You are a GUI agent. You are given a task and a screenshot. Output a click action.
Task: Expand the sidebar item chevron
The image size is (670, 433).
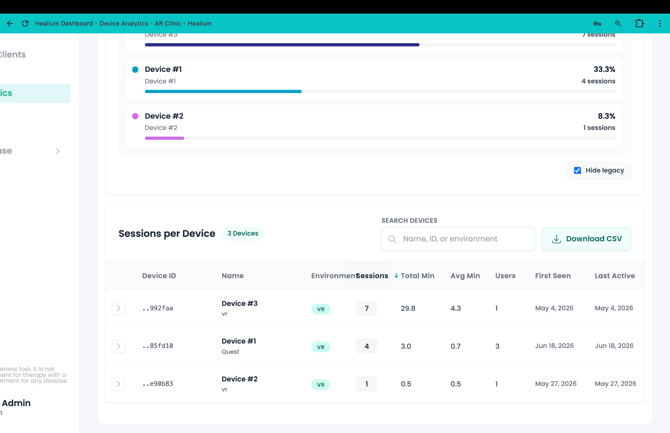point(58,151)
